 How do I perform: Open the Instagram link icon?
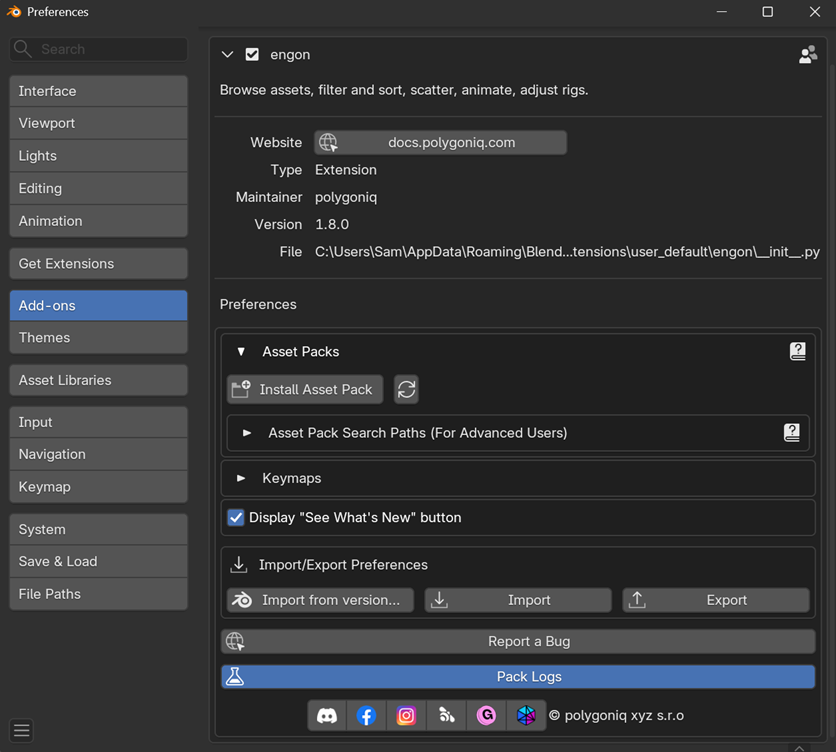point(406,715)
